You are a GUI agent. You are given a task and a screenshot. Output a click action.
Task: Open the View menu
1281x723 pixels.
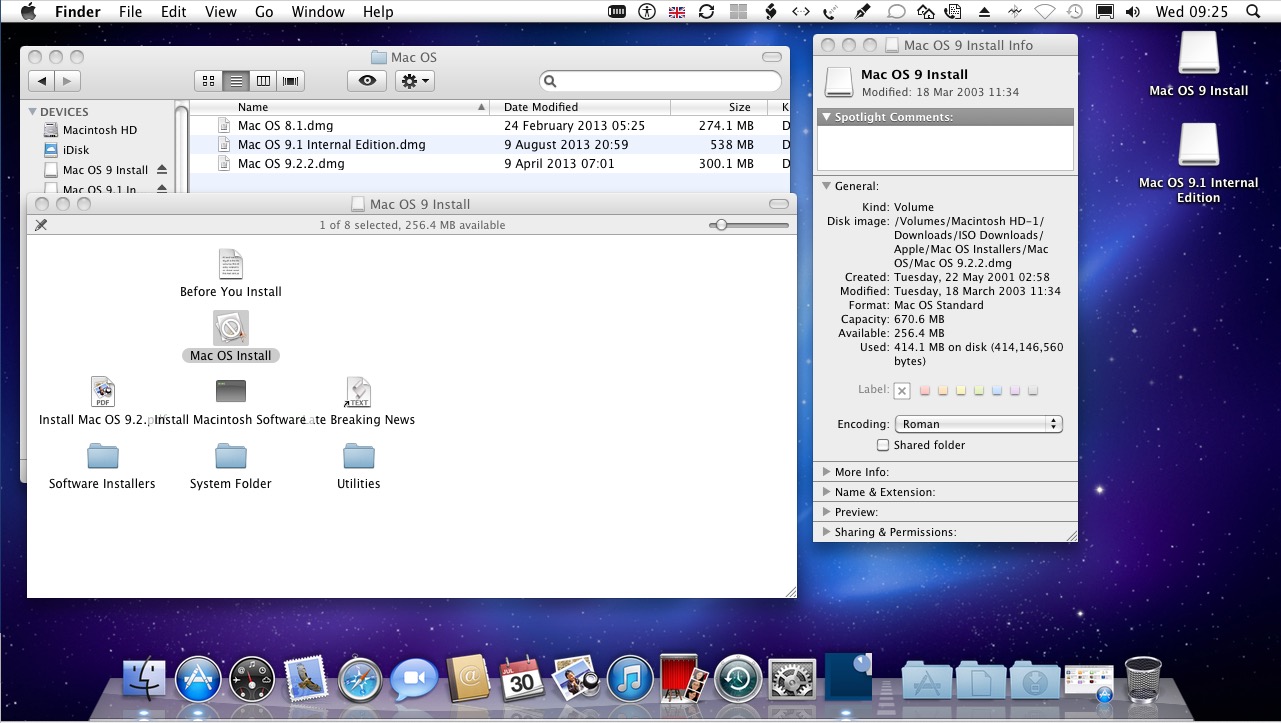pos(220,12)
